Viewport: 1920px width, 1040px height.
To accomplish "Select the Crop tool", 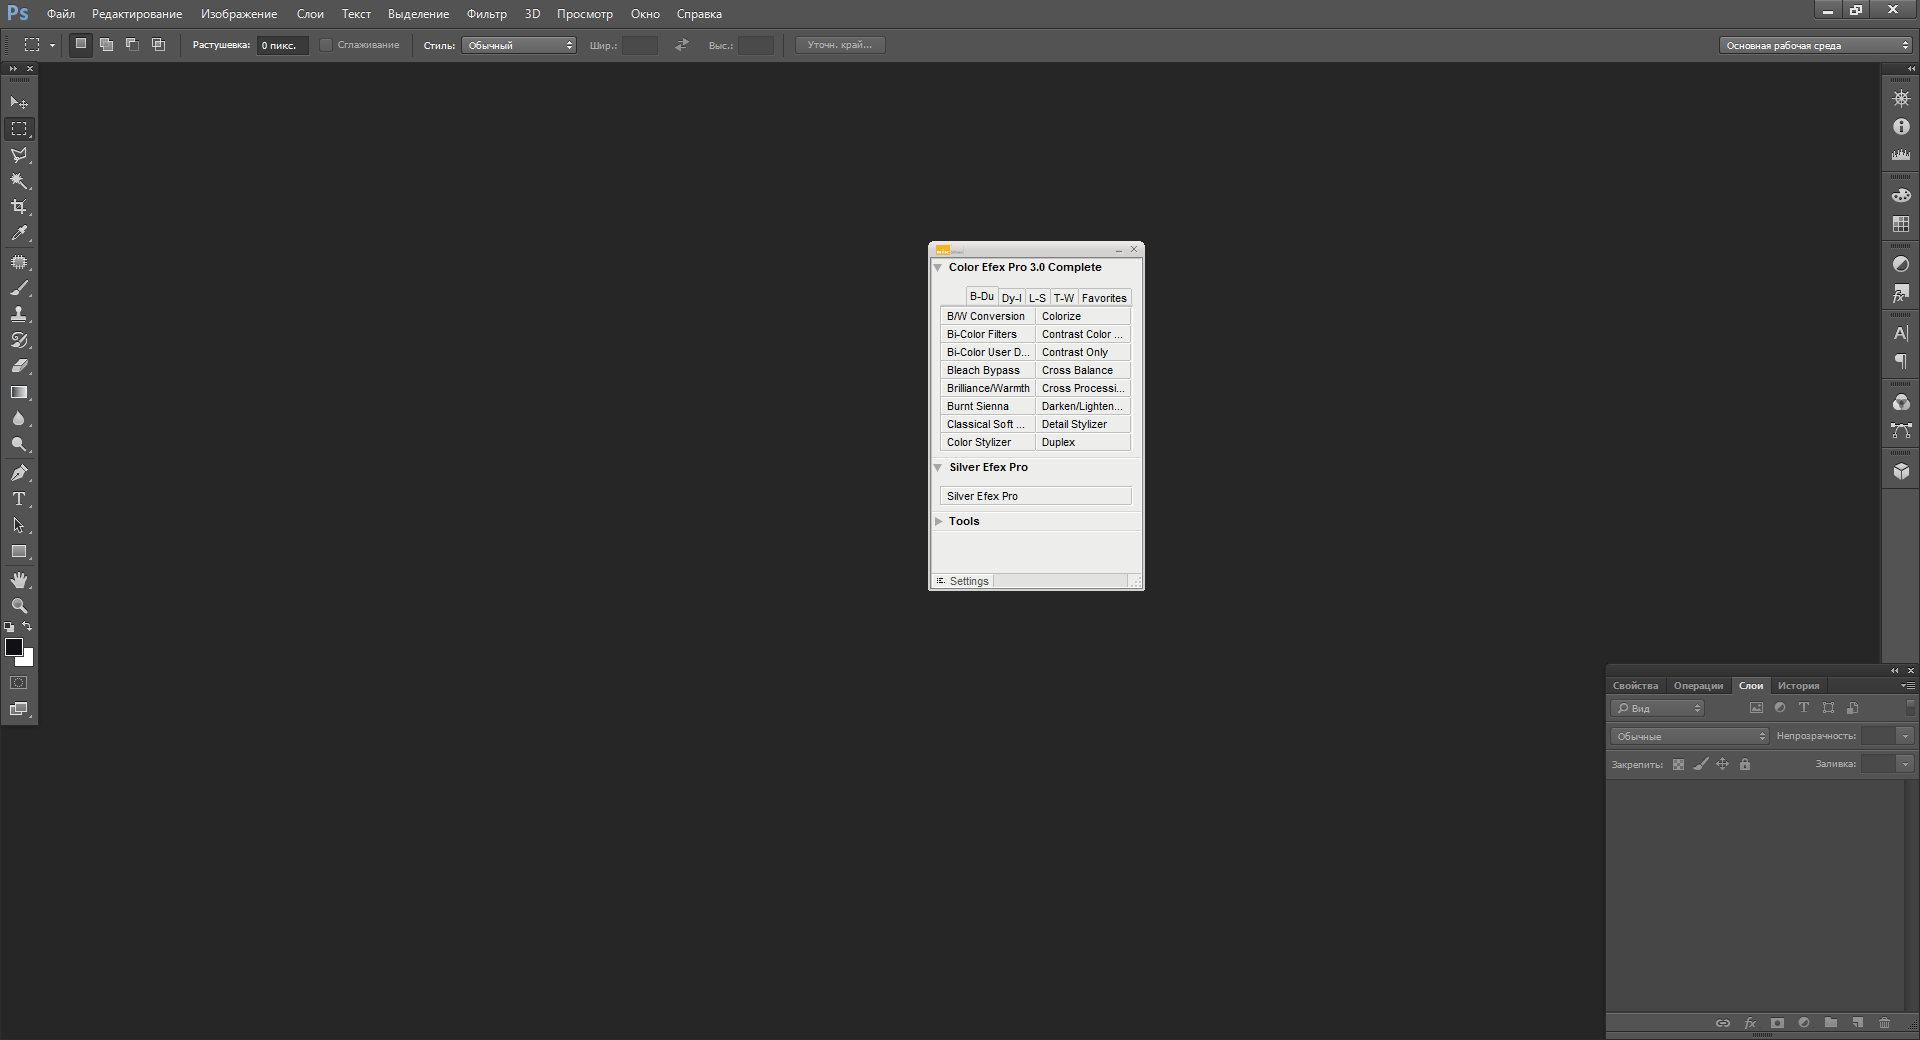I will (19, 207).
